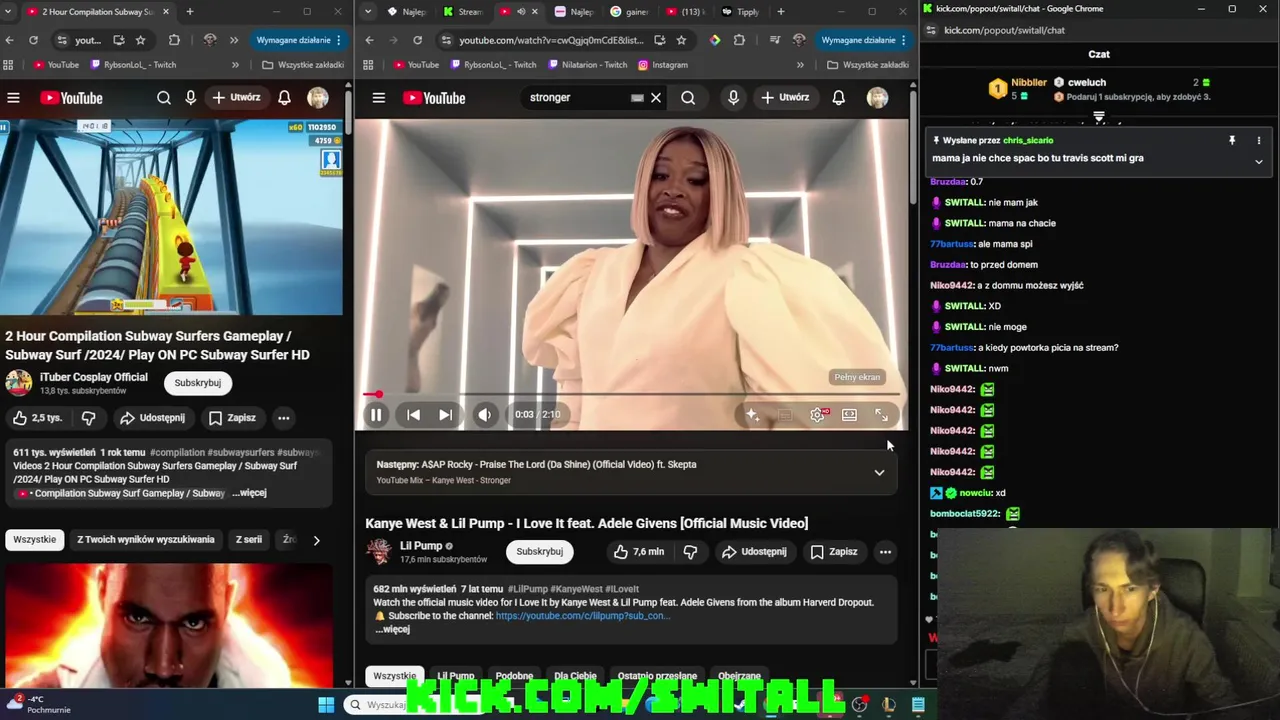Open more actions menu for Lil Pump video
1280x720 pixels.
point(885,552)
